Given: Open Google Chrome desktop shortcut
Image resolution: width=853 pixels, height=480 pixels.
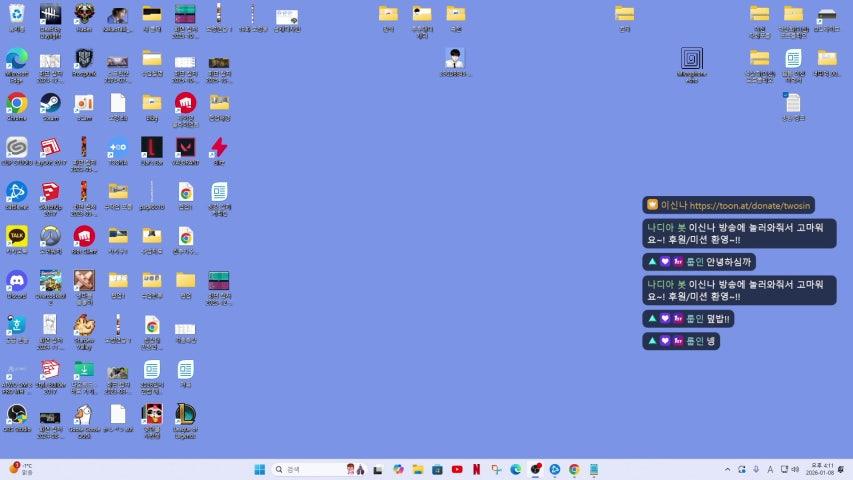Looking at the screenshot, I should [x=17, y=103].
